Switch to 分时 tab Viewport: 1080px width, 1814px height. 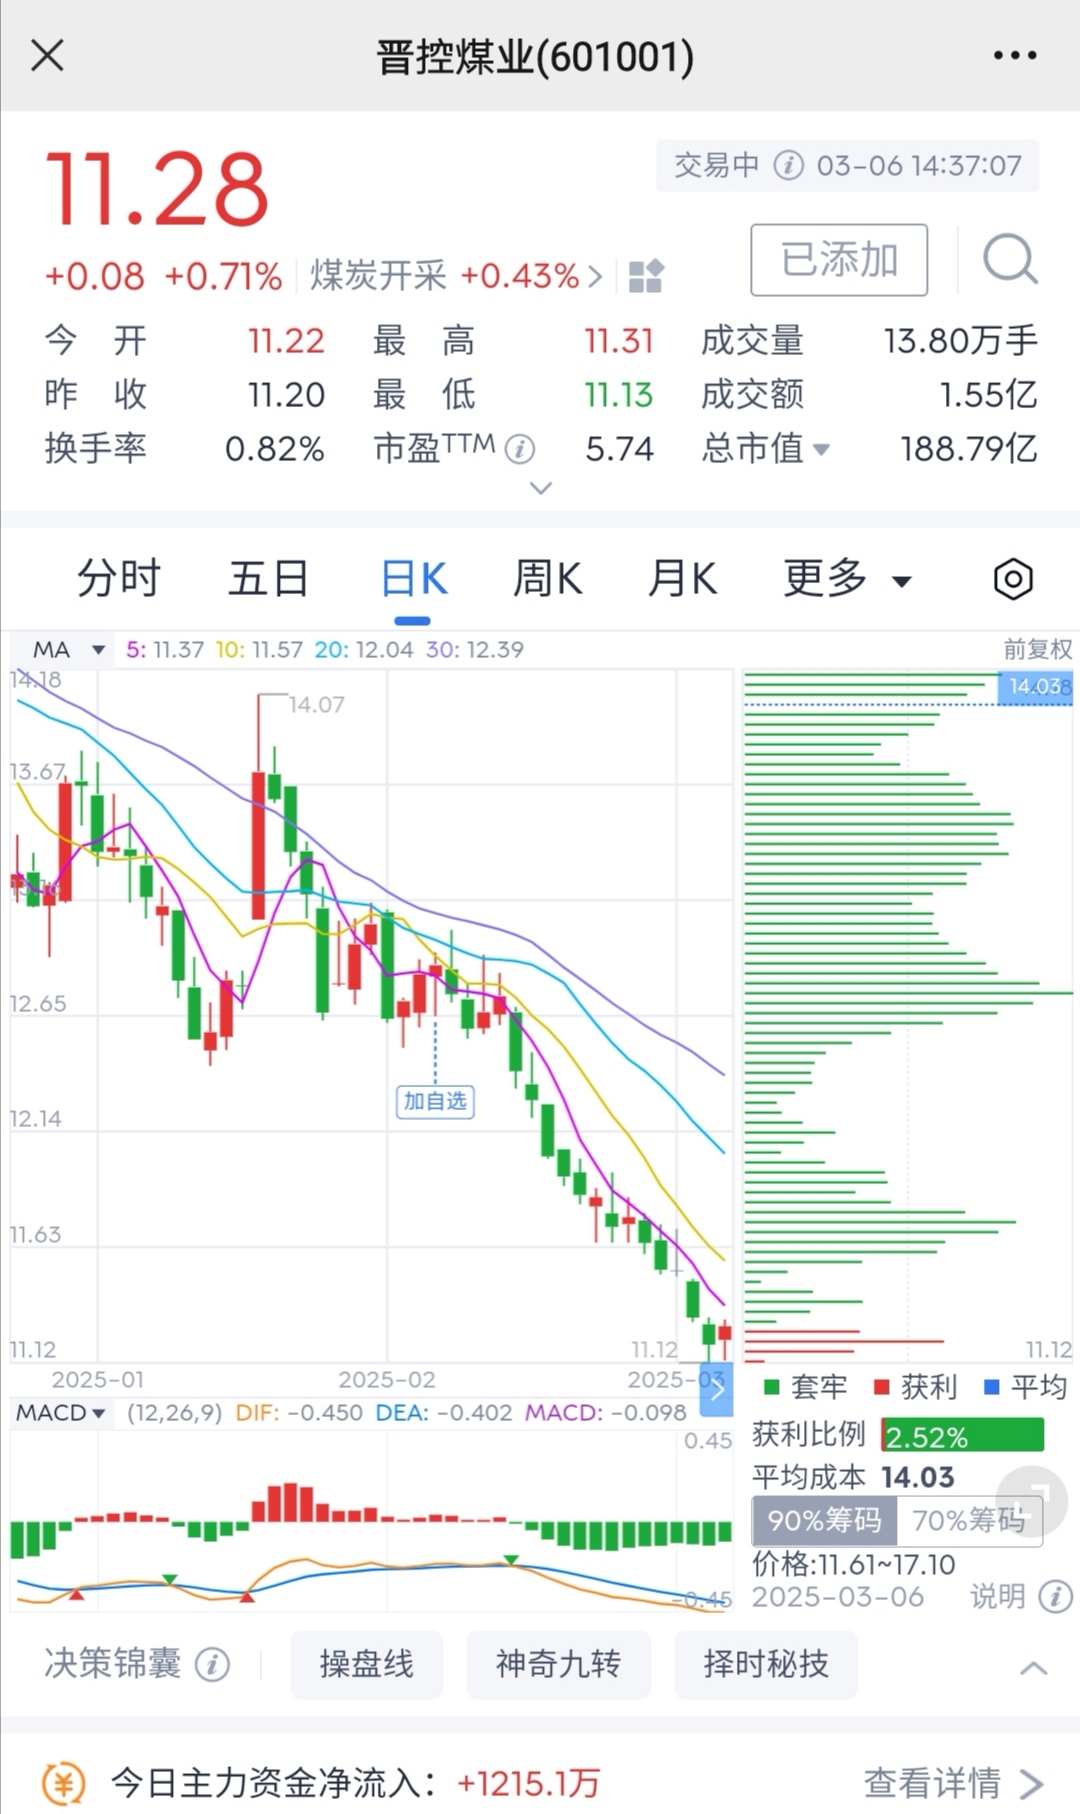(x=119, y=579)
